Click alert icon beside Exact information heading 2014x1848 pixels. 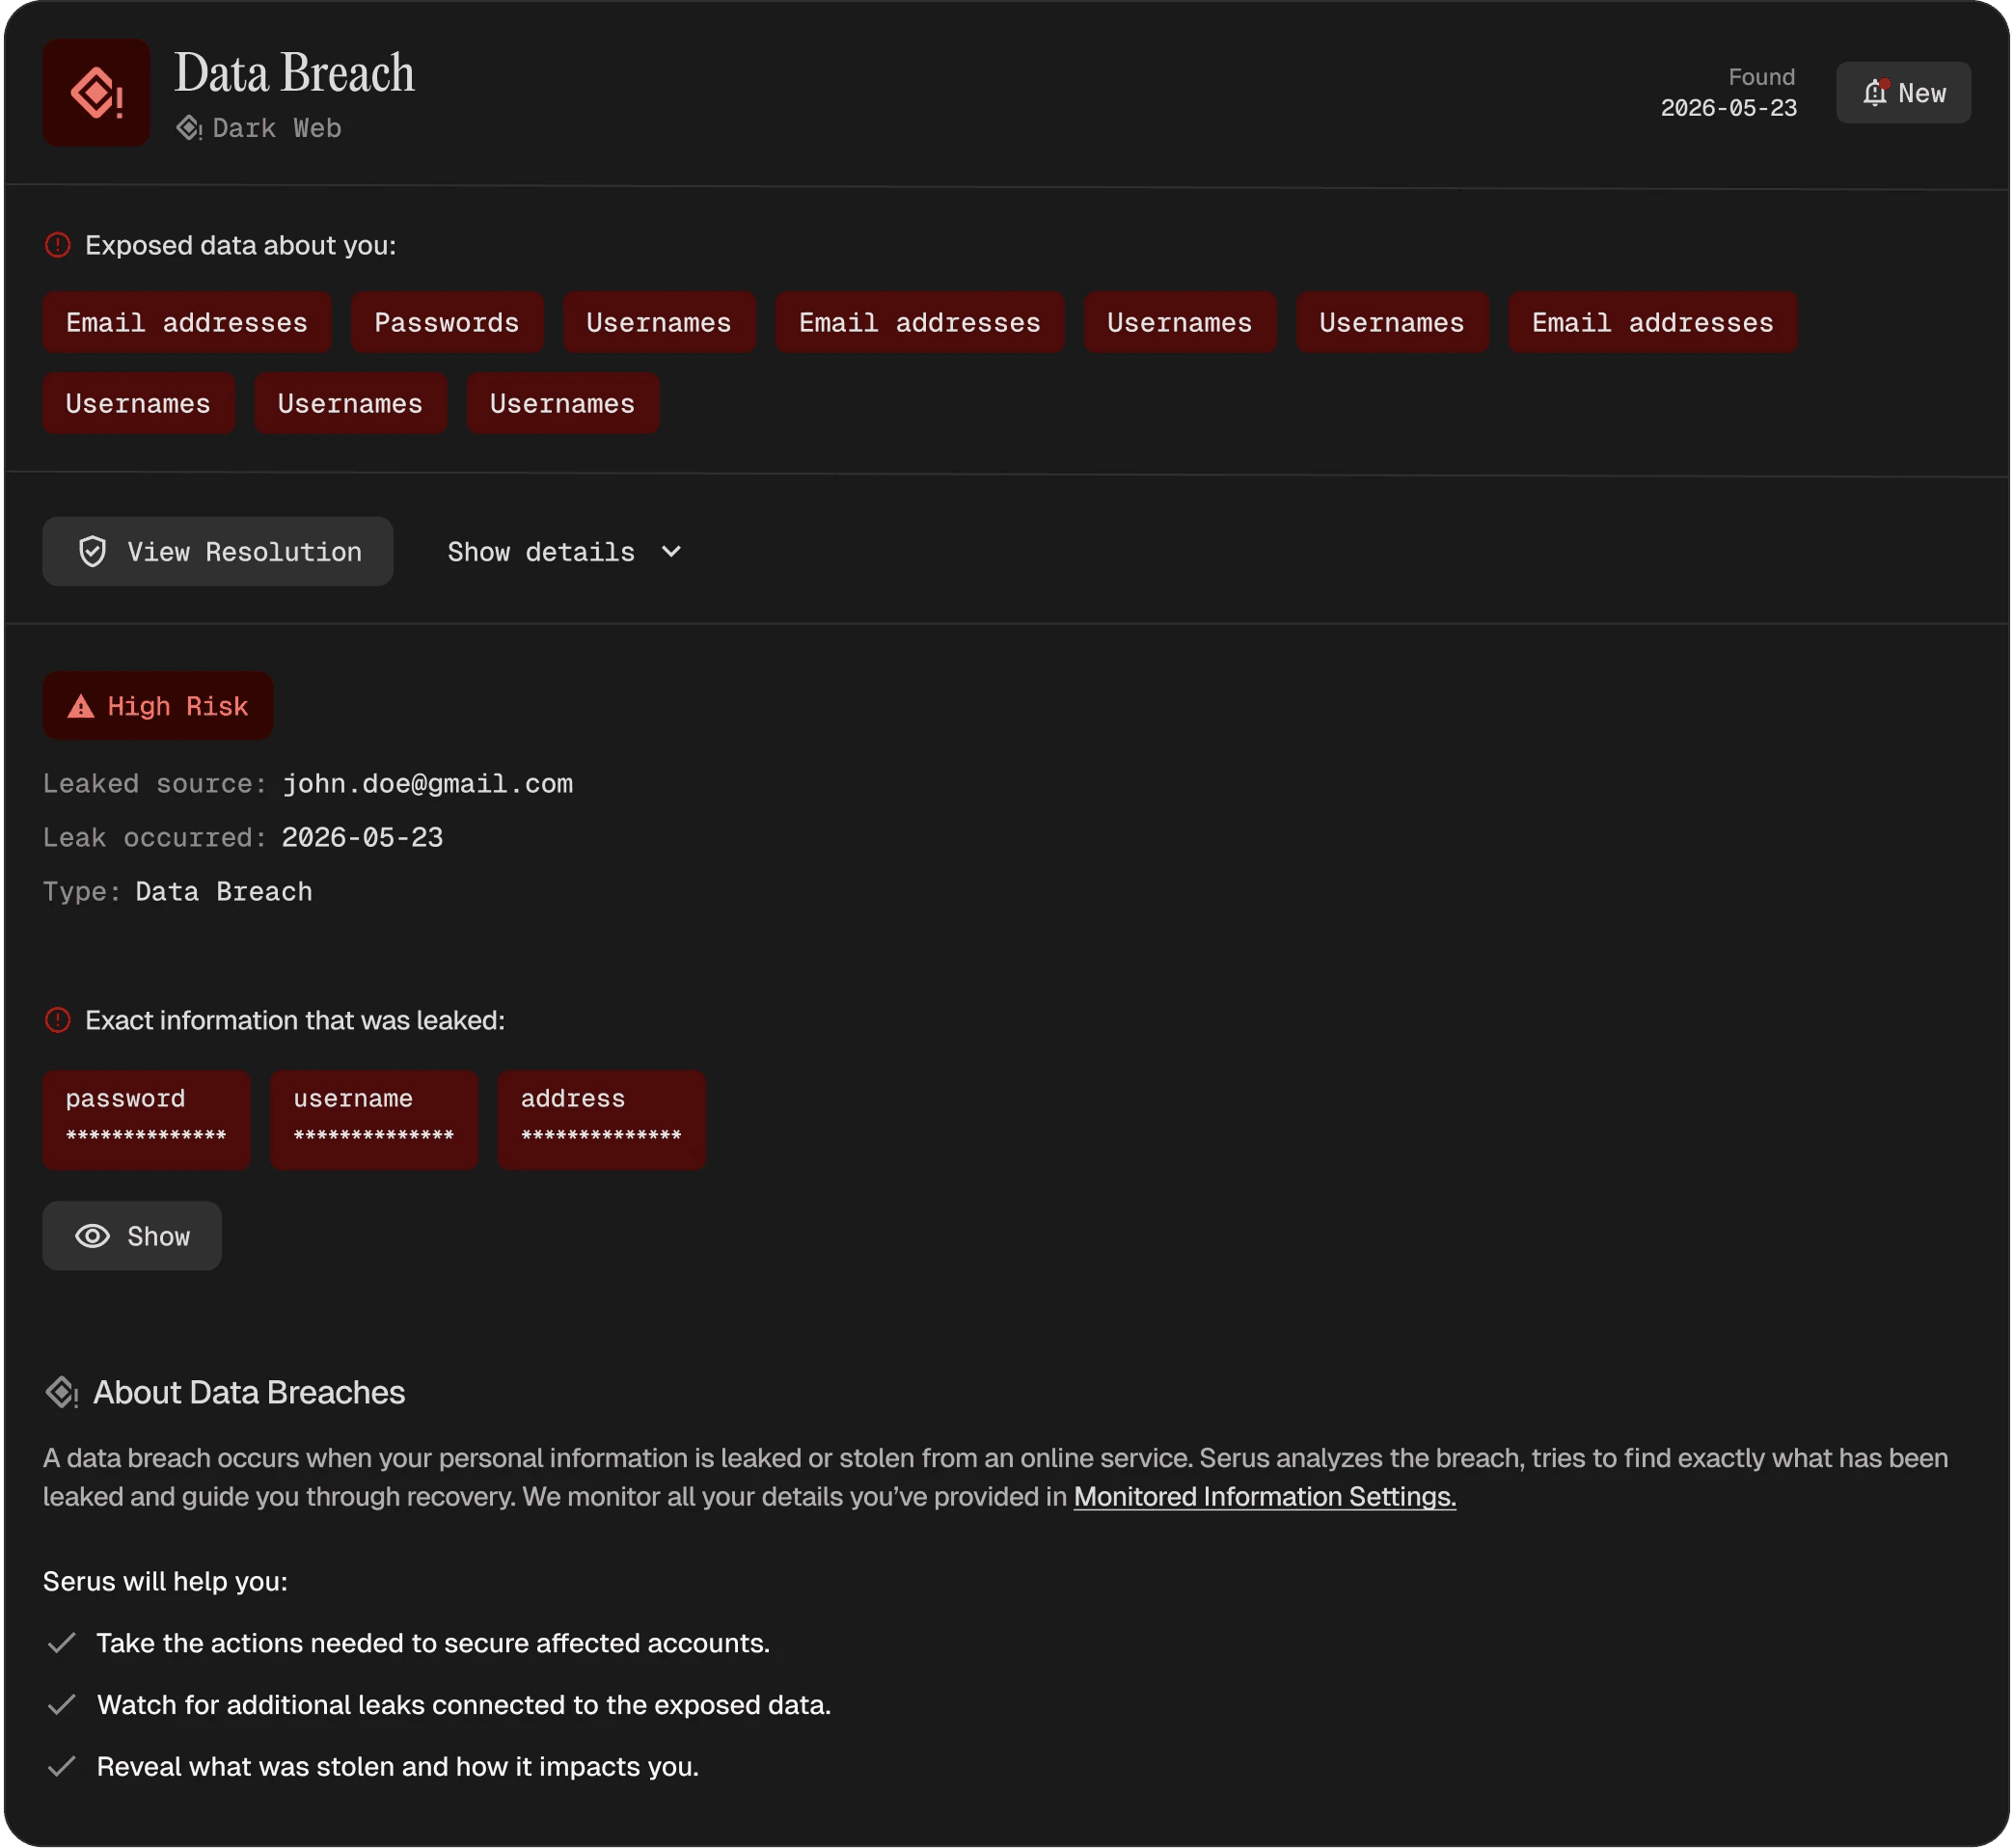click(x=58, y=1020)
